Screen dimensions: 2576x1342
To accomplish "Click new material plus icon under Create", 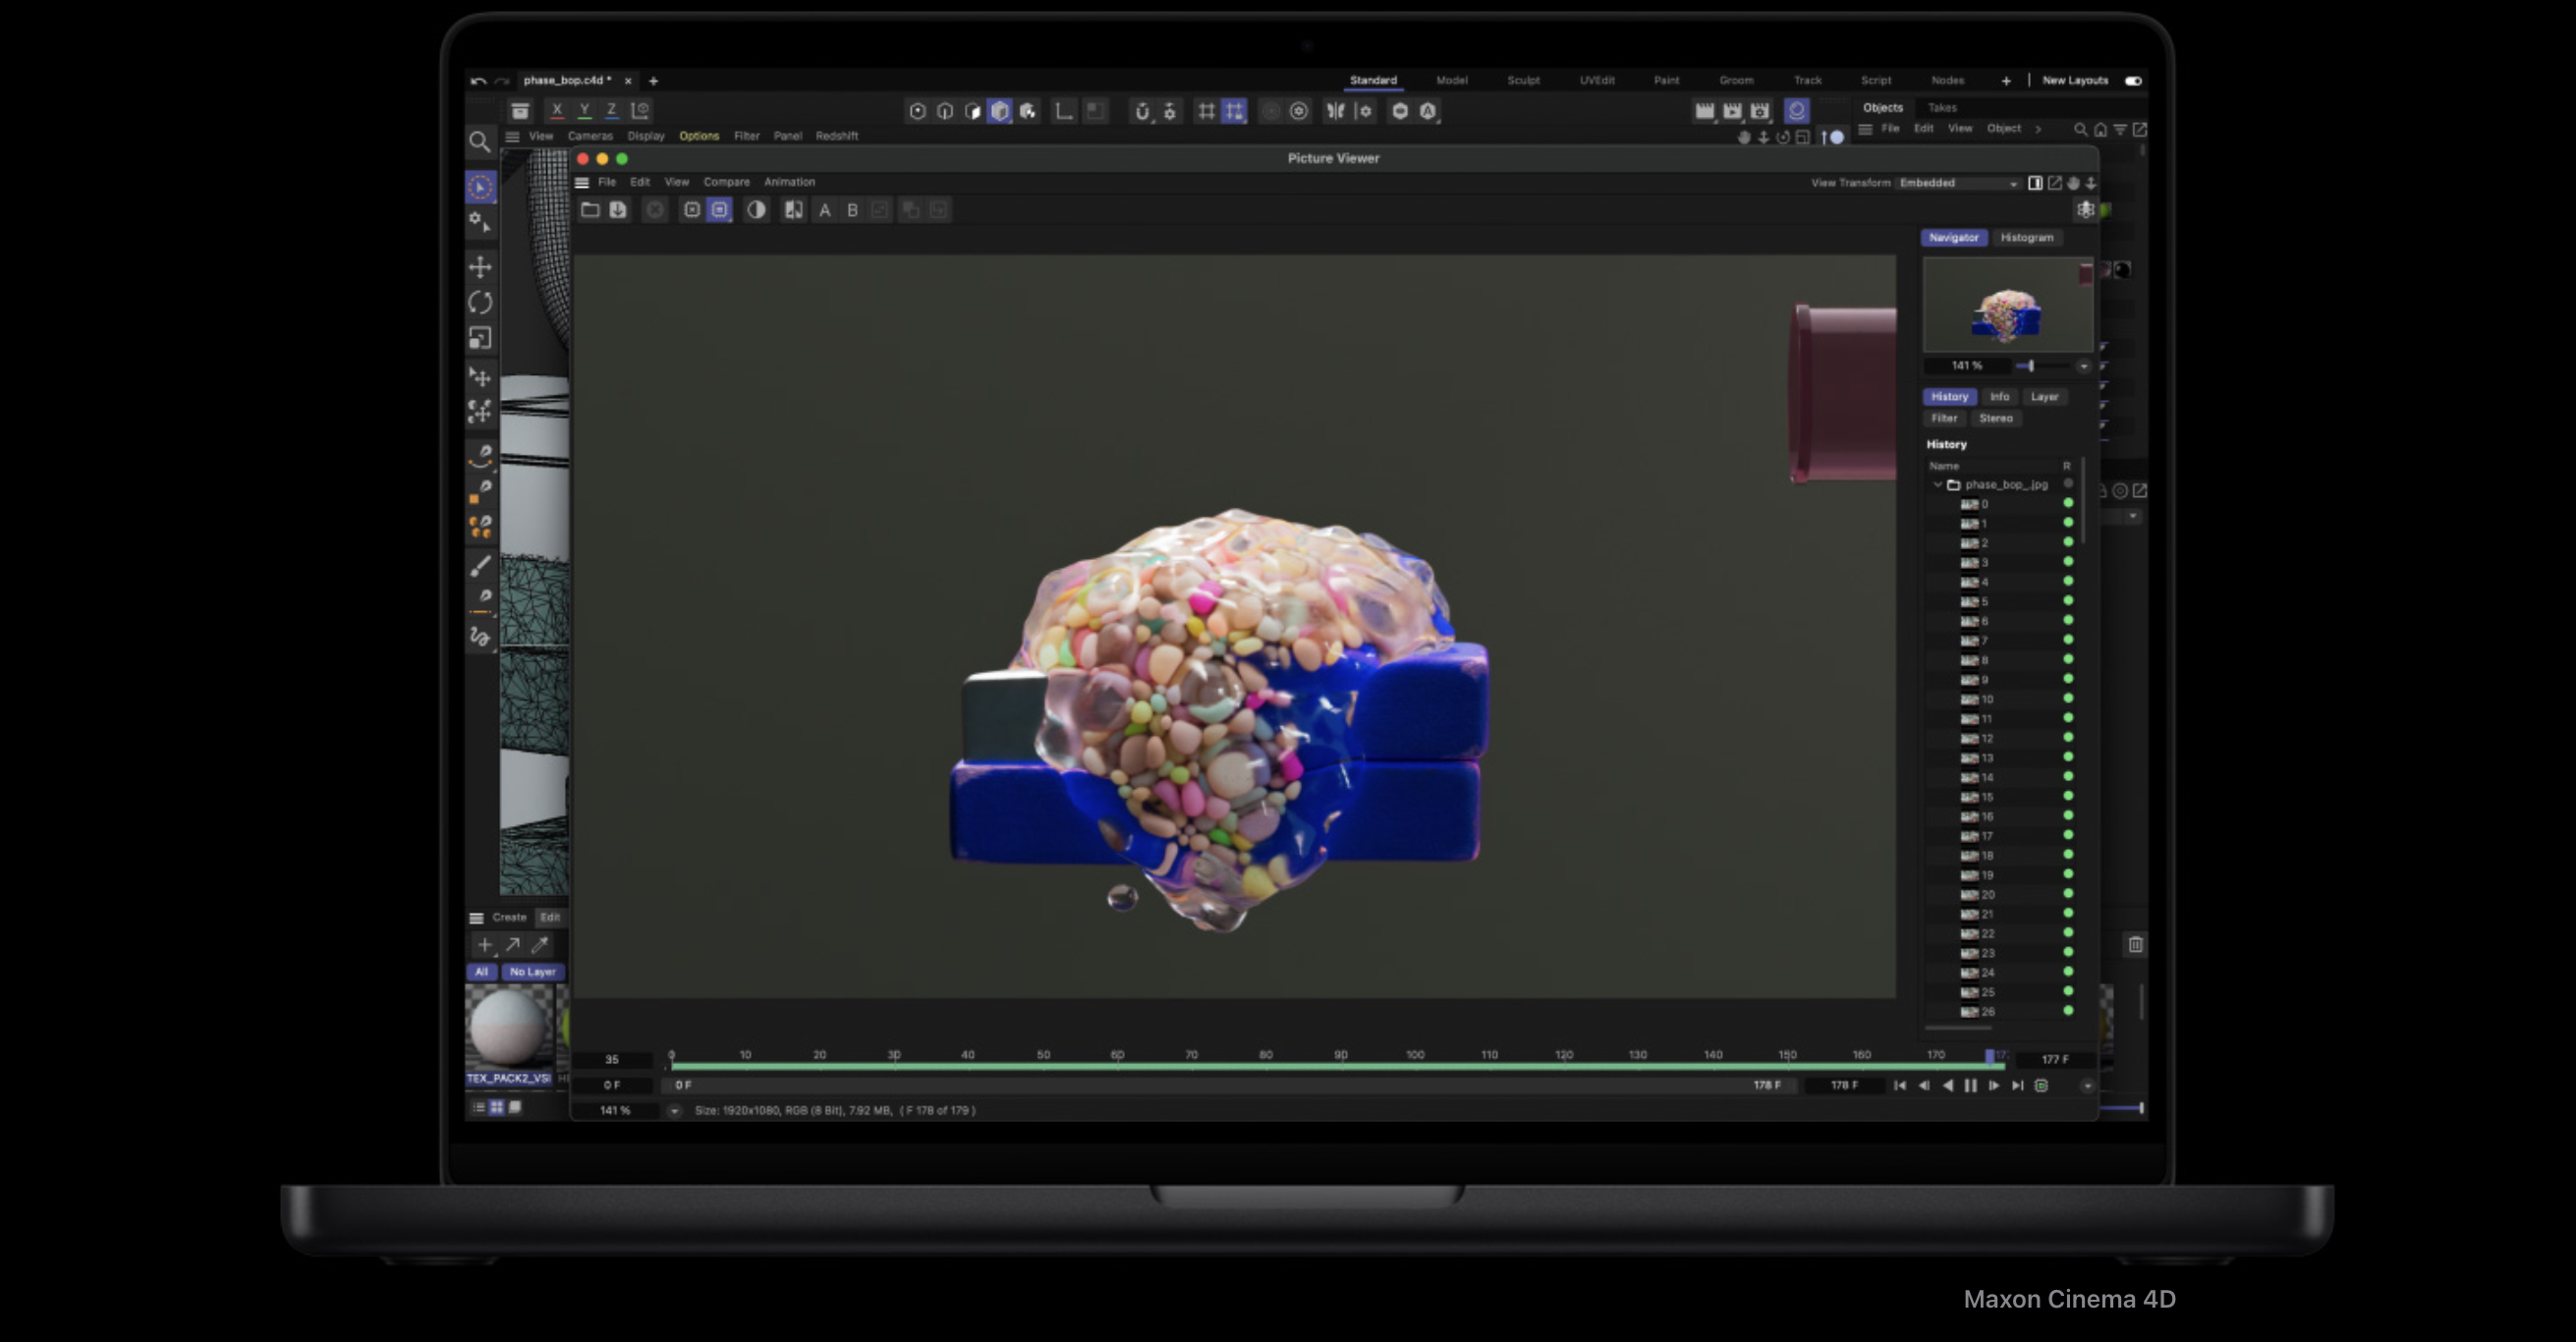I will point(485,944).
